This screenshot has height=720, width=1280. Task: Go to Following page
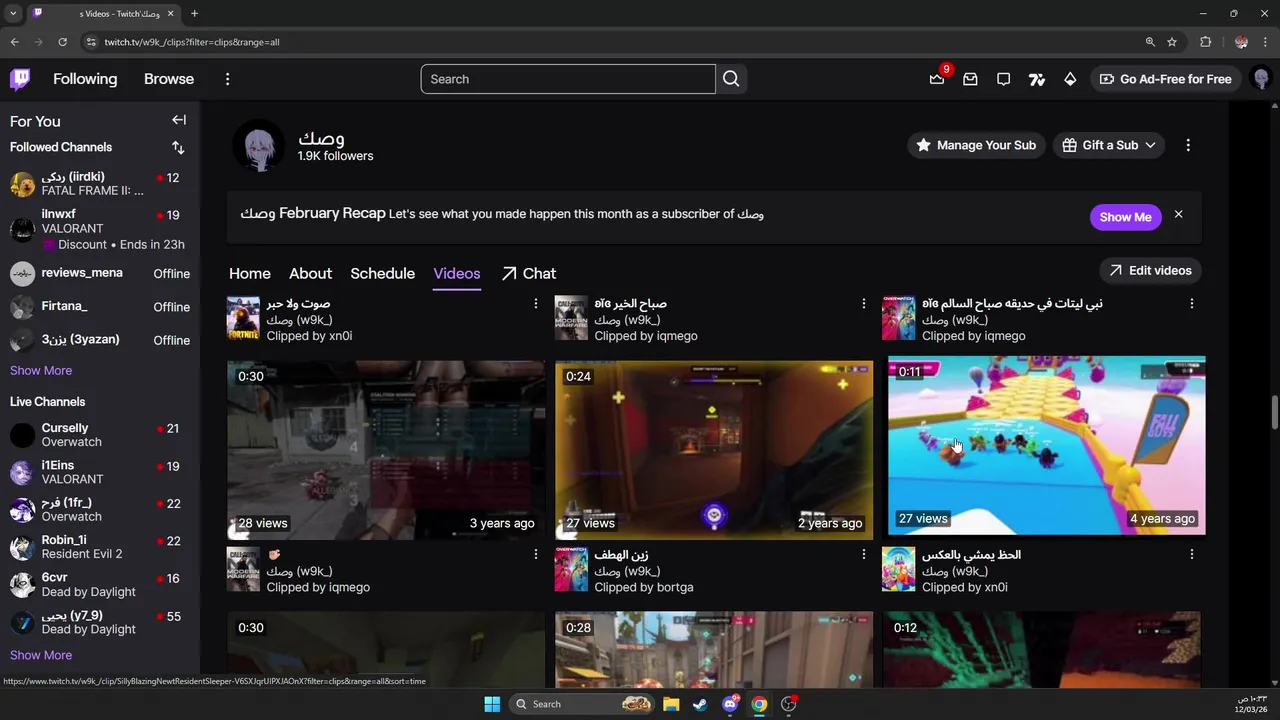[x=85, y=79]
